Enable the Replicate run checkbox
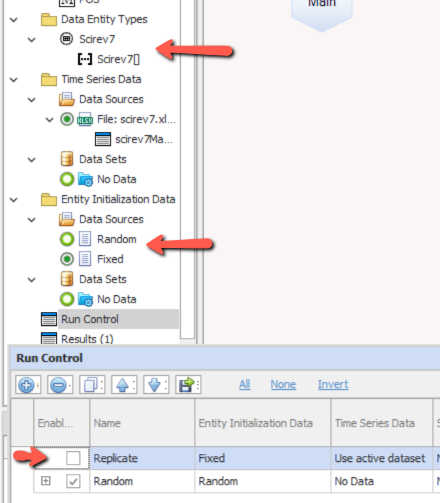Image resolution: width=440 pixels, height=503 pixels. tap(73, 458)
